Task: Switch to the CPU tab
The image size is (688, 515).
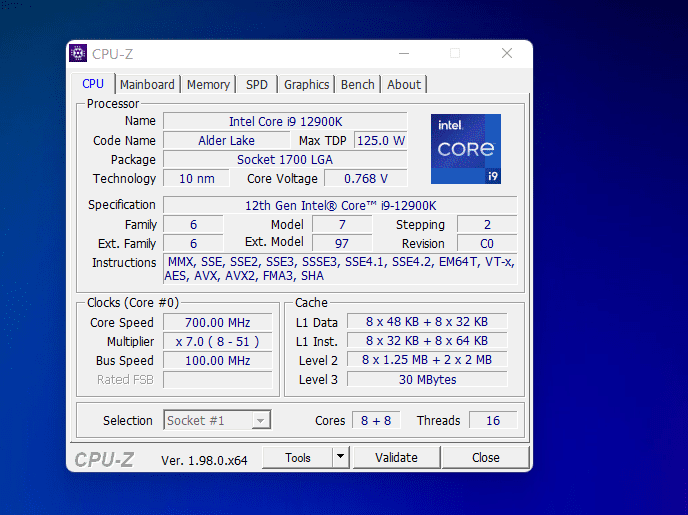Action: pyautogui.click(x=93, y=83)
